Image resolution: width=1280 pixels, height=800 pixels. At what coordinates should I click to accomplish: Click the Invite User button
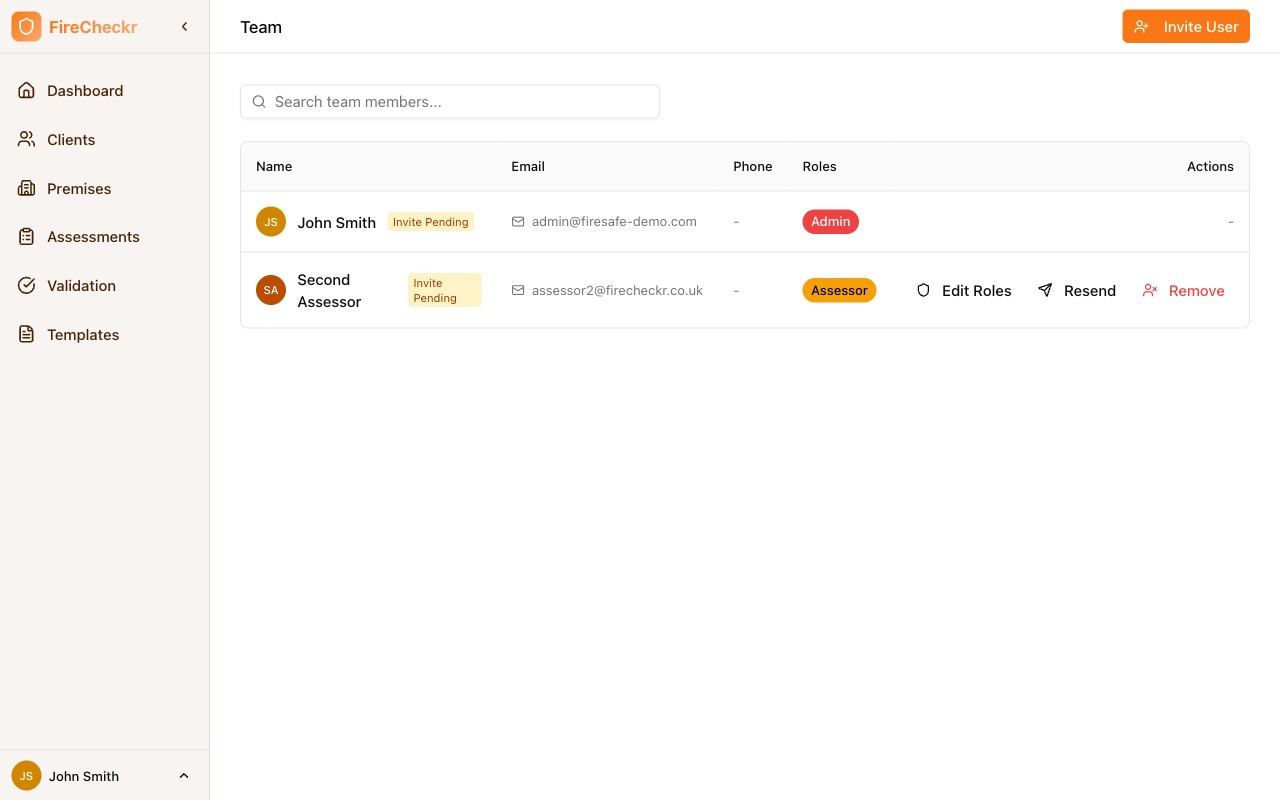point(1186,26)
